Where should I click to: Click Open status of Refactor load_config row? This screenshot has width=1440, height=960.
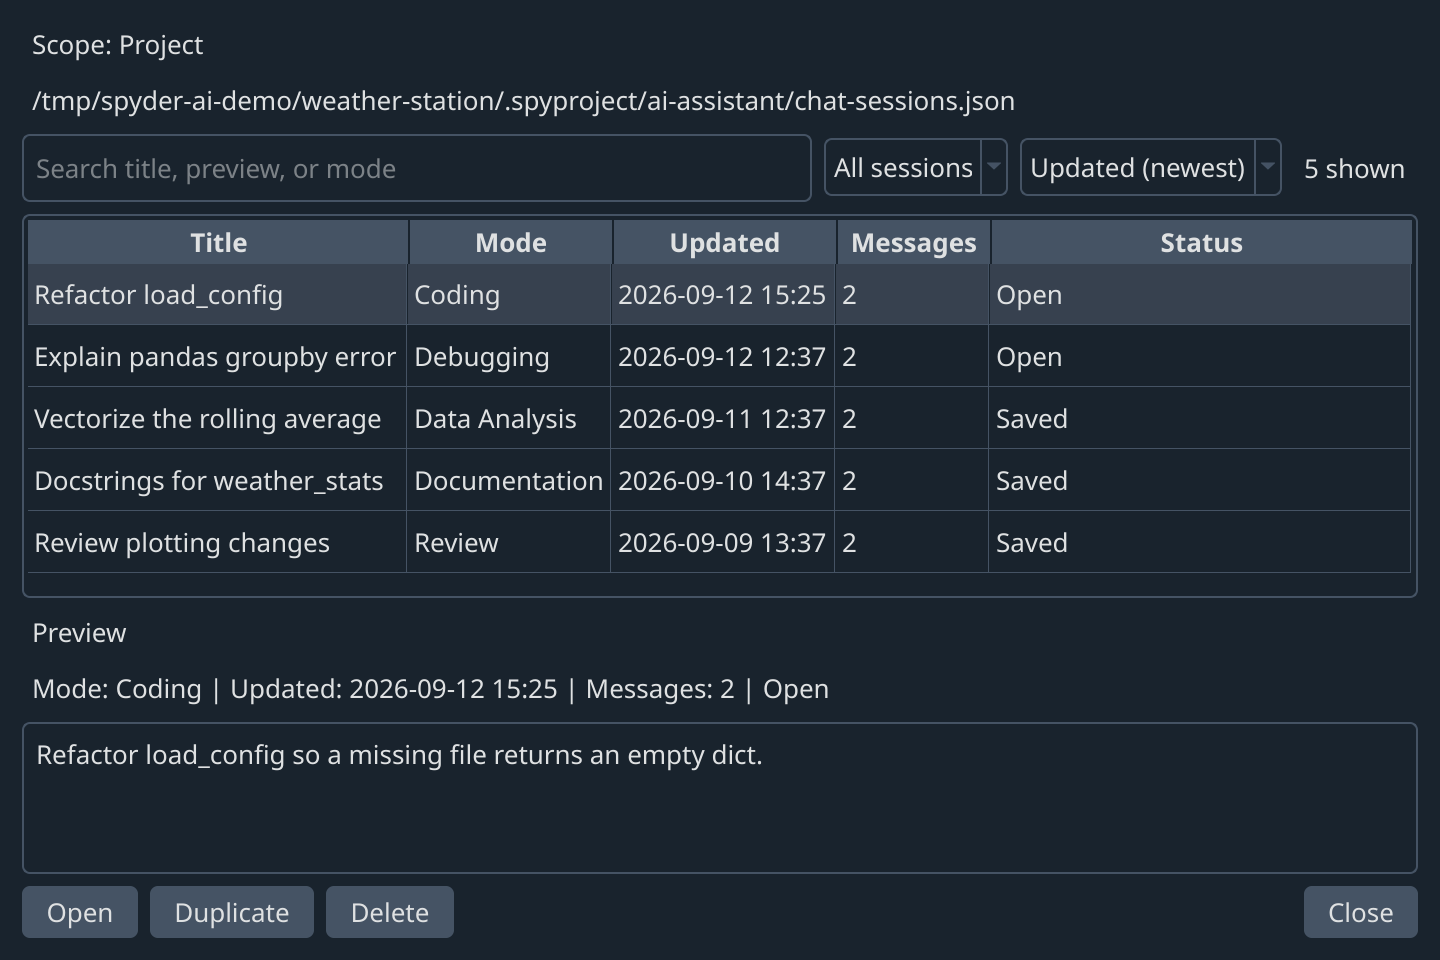(x=1200, y=295)
